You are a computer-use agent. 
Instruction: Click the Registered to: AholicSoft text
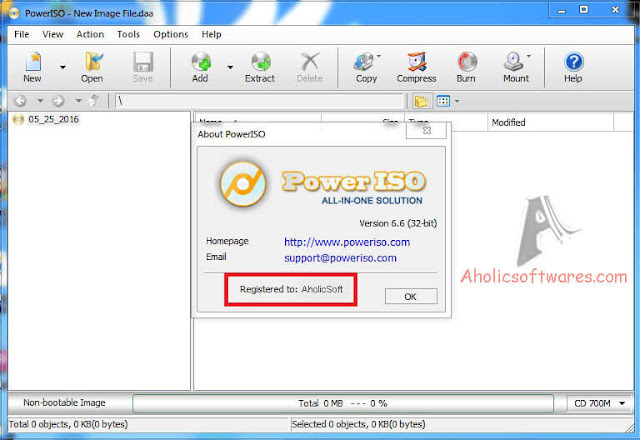[x=291, y=289]
